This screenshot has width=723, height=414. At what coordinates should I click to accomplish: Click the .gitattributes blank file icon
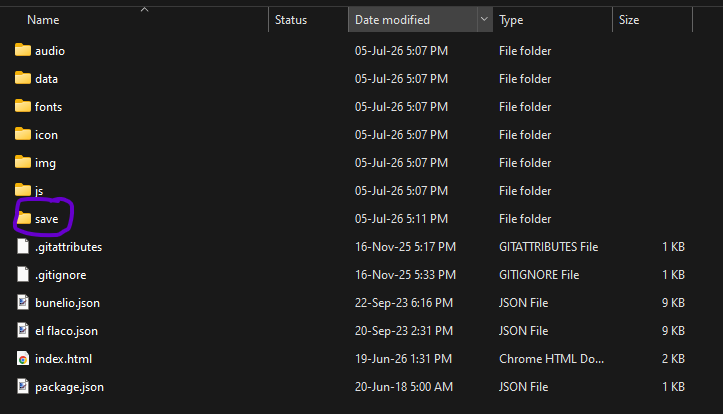[x=23, y=246]
